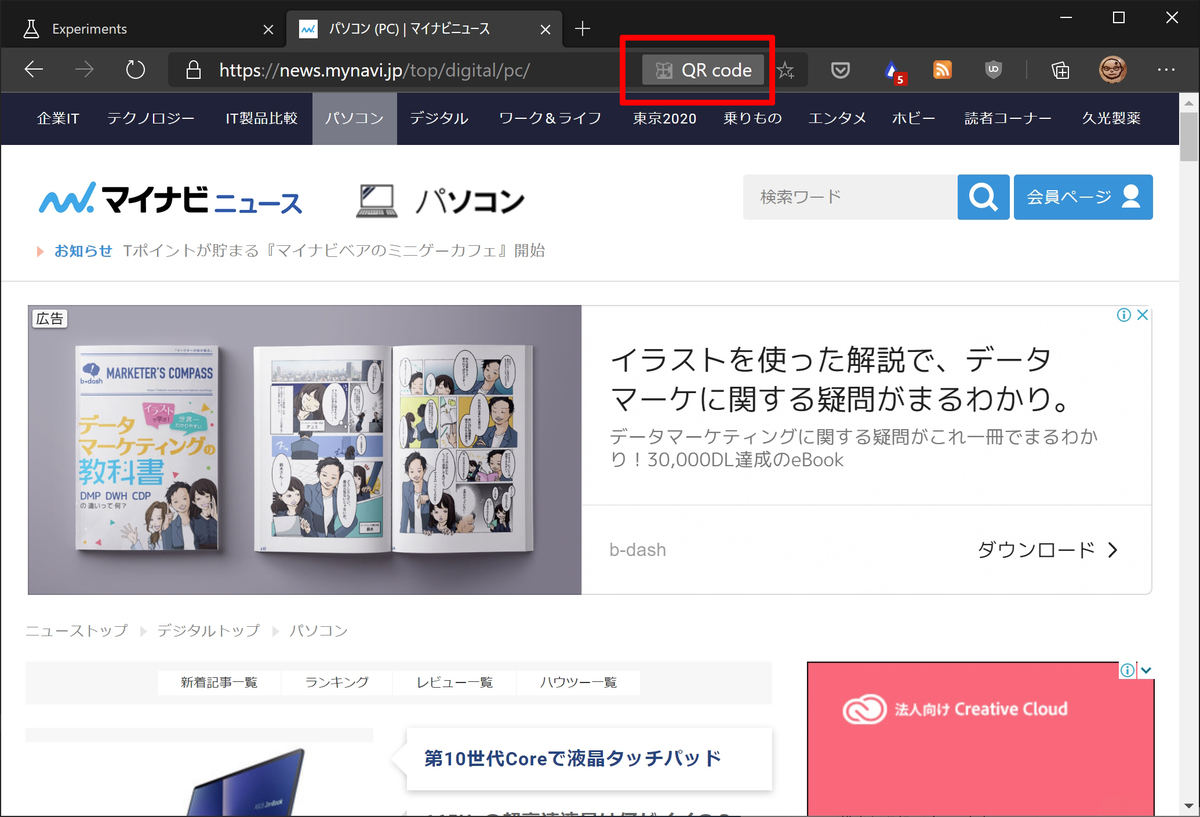Click the blue search magnifier button
The height and width of the screenshot is (817, 1200).
[x=983, y=197]
